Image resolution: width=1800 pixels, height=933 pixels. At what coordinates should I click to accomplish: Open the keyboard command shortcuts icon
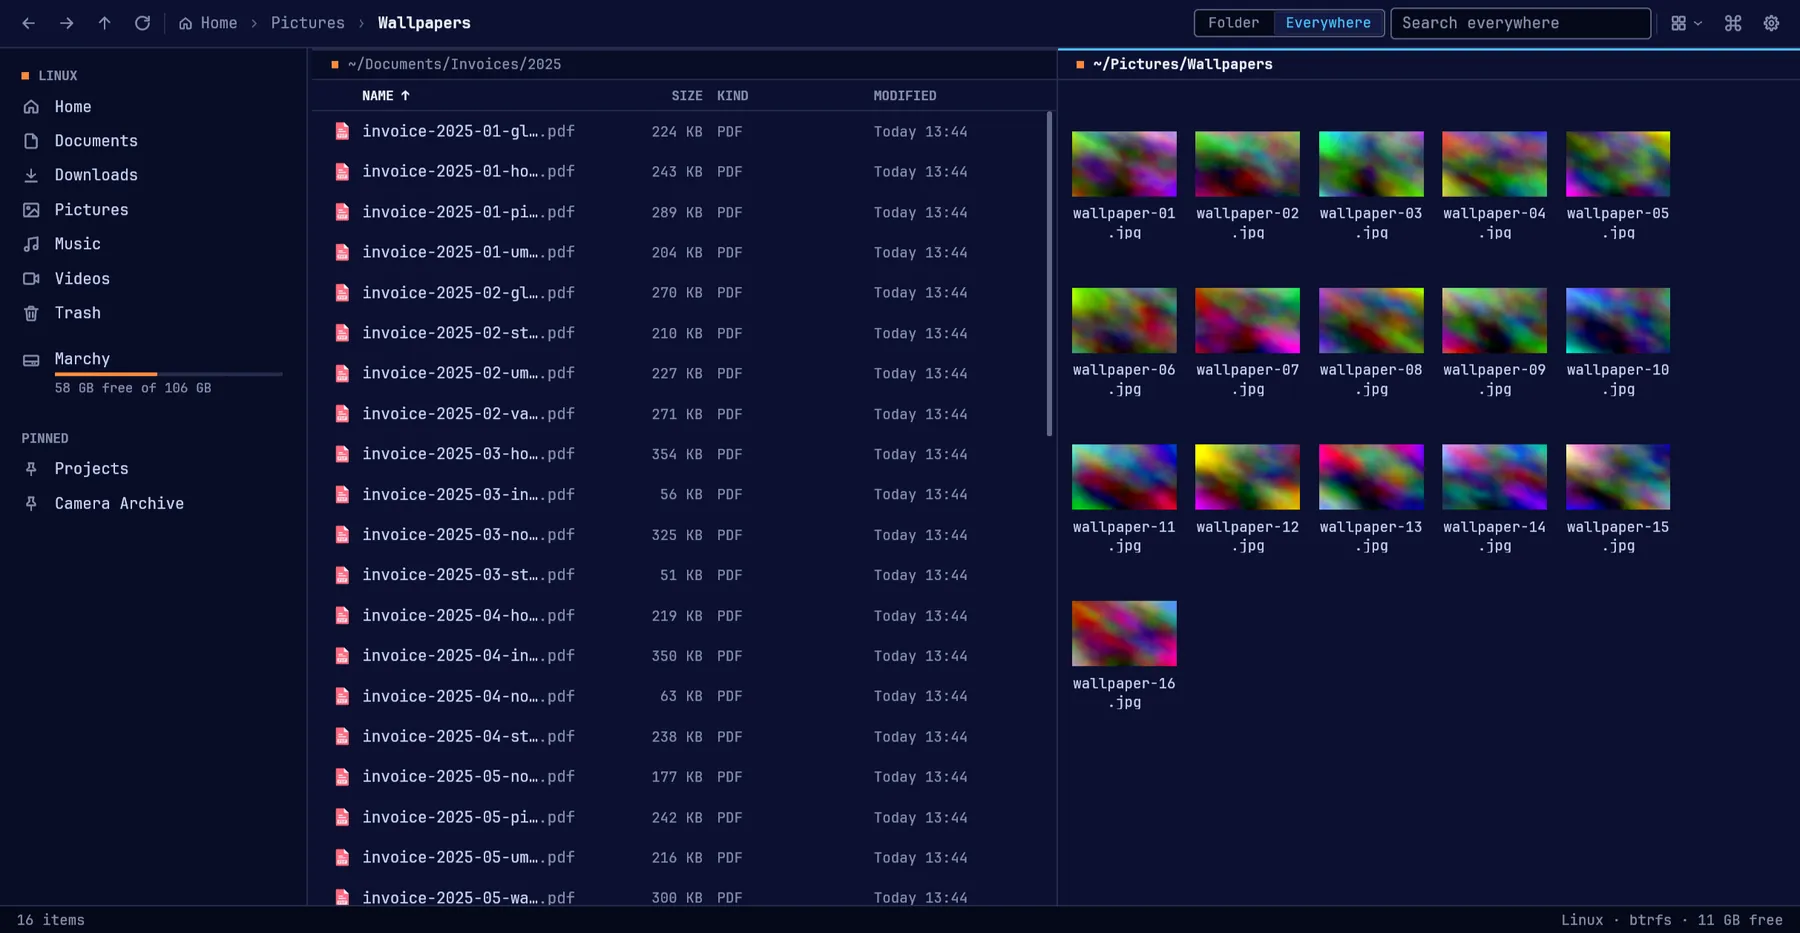(x=1733, y=23)
